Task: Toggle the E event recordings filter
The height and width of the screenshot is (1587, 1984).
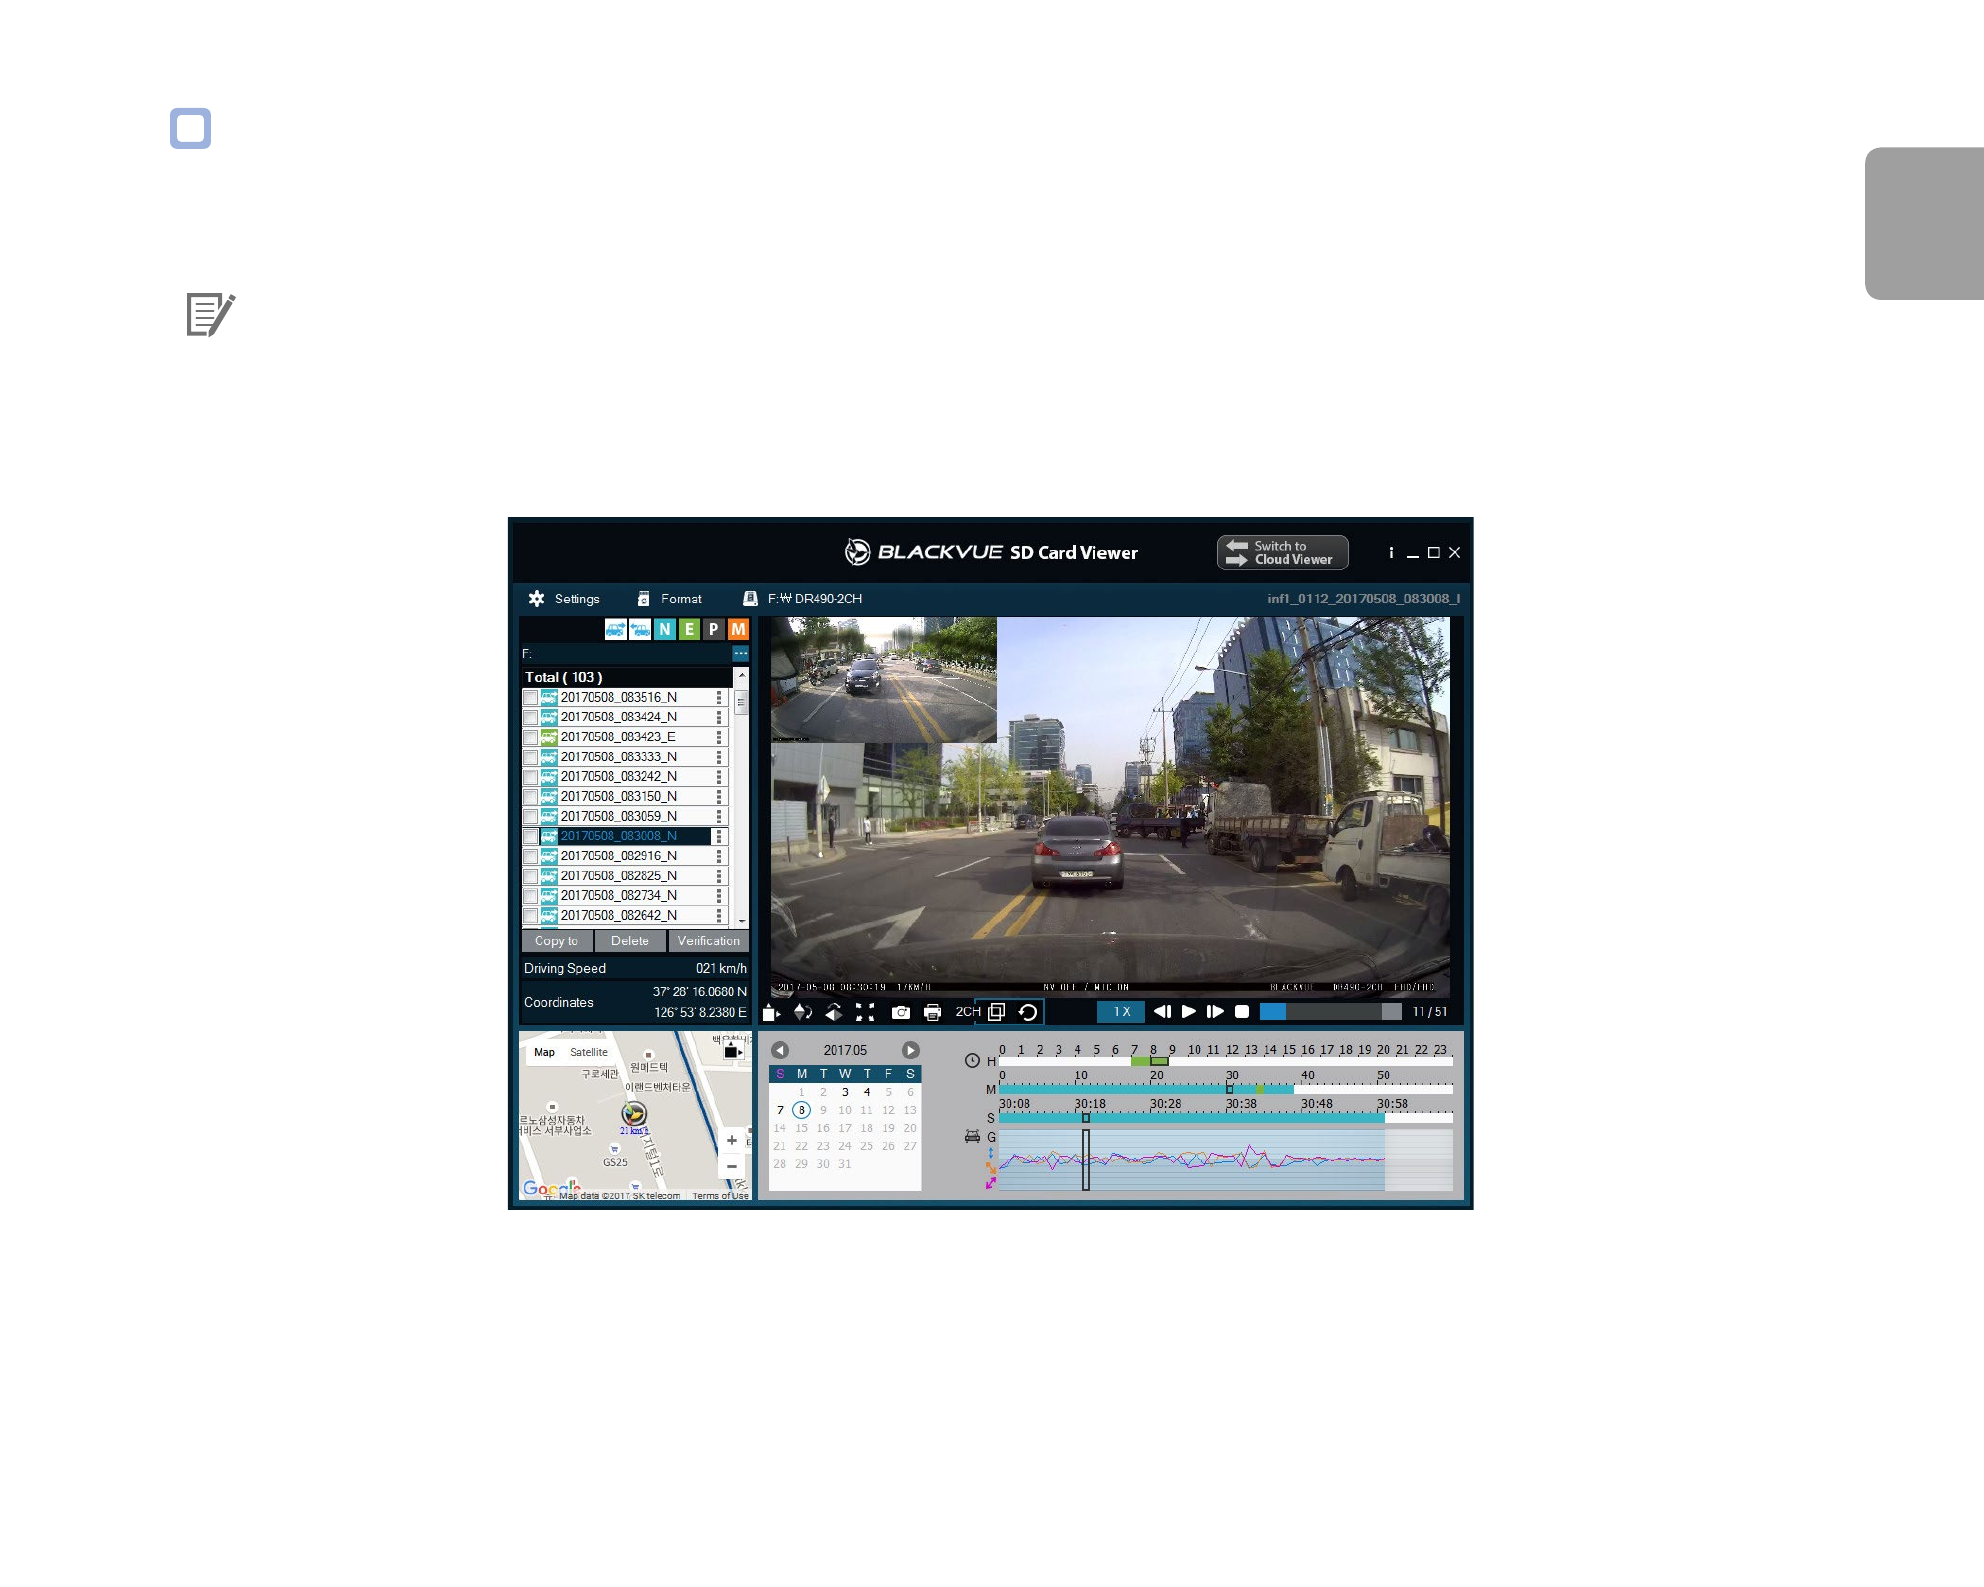Action: pyautogui.click(x=689, y=629)
